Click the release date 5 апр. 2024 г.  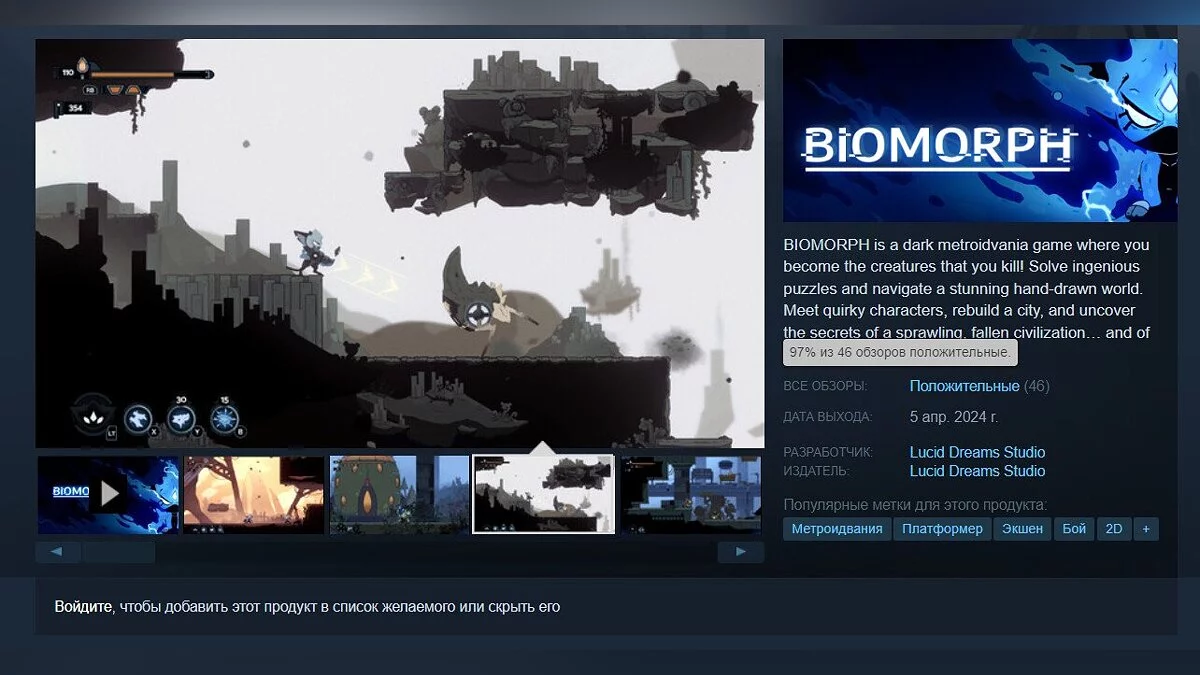click(x=954, y=416)
